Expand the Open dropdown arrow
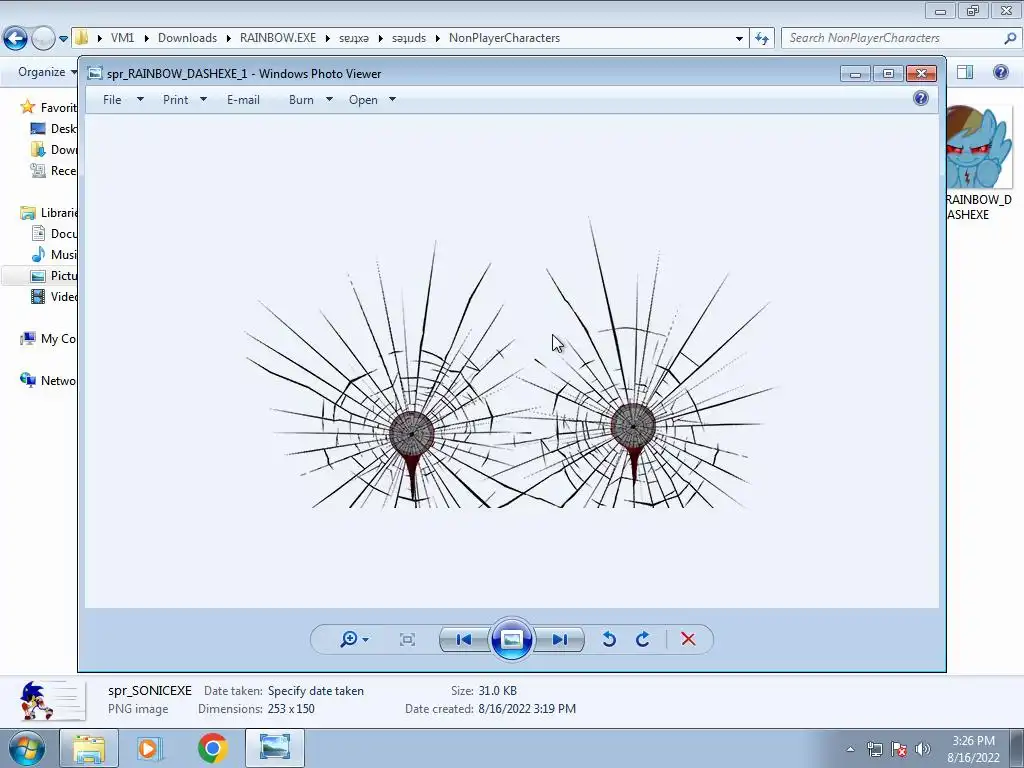Screen dimensions: 1024x768 click(x=392, y=99)
